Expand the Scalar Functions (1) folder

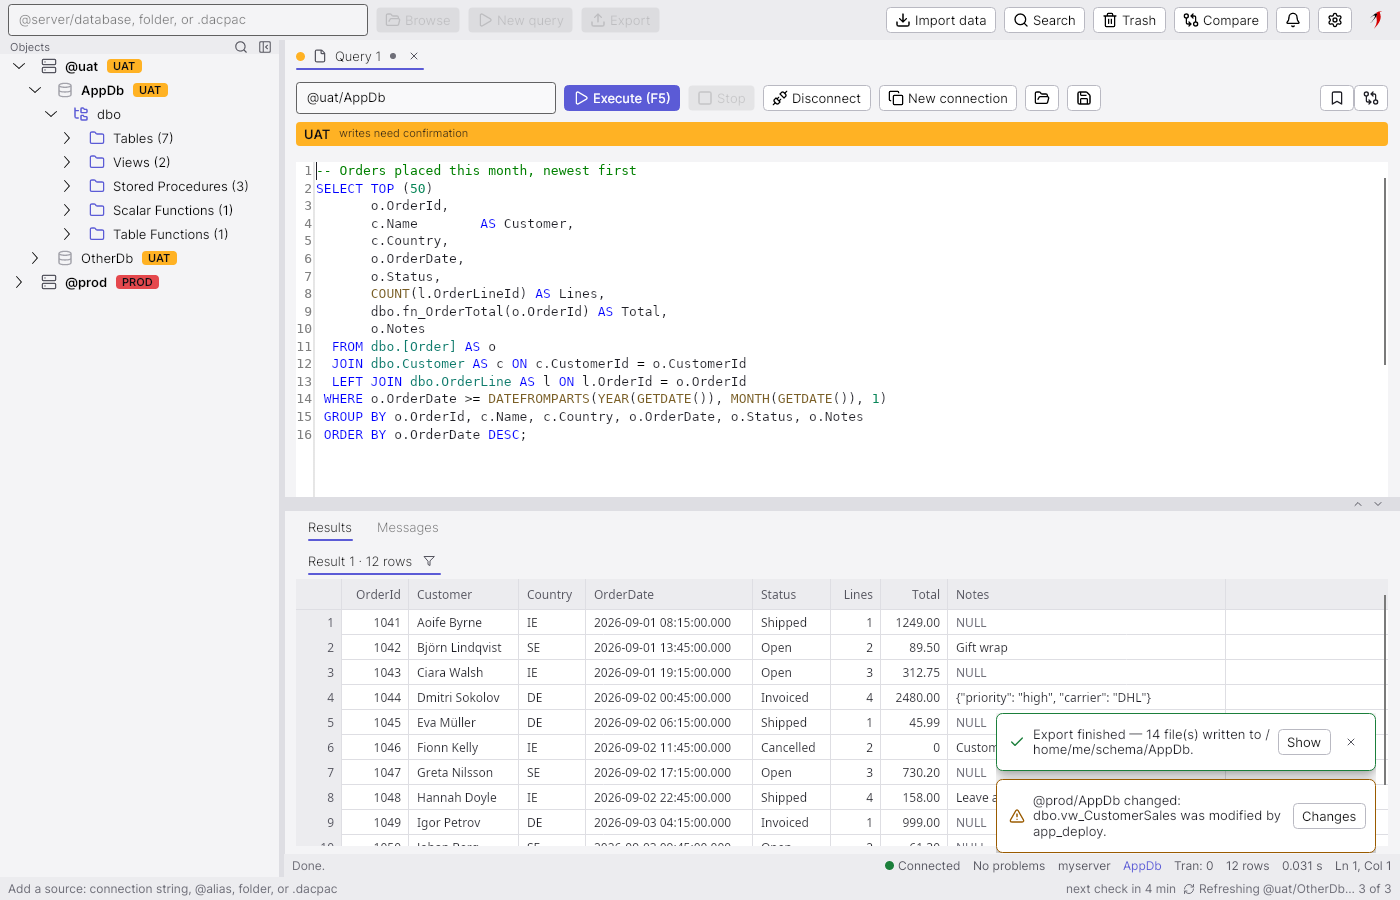coord(67,210)
